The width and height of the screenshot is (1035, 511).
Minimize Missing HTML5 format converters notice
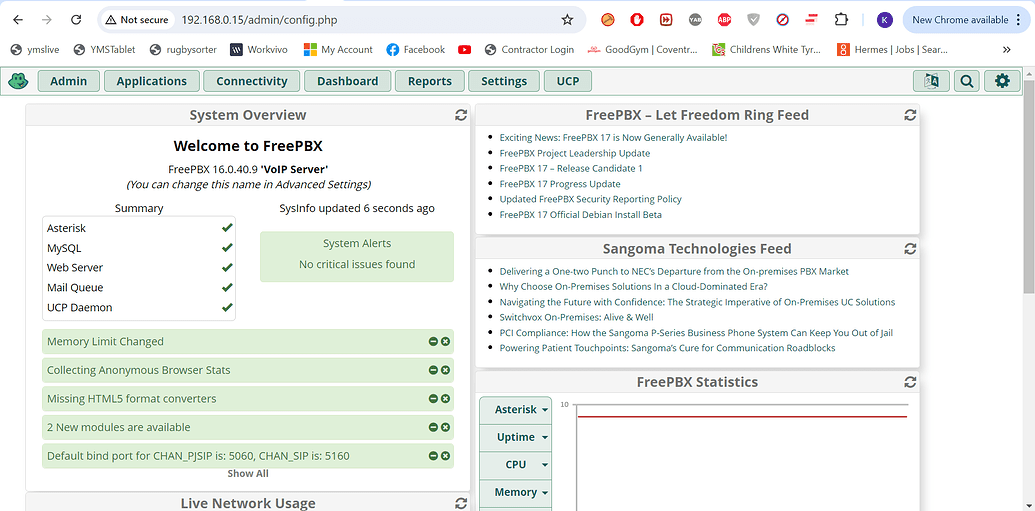coord(434,399)
